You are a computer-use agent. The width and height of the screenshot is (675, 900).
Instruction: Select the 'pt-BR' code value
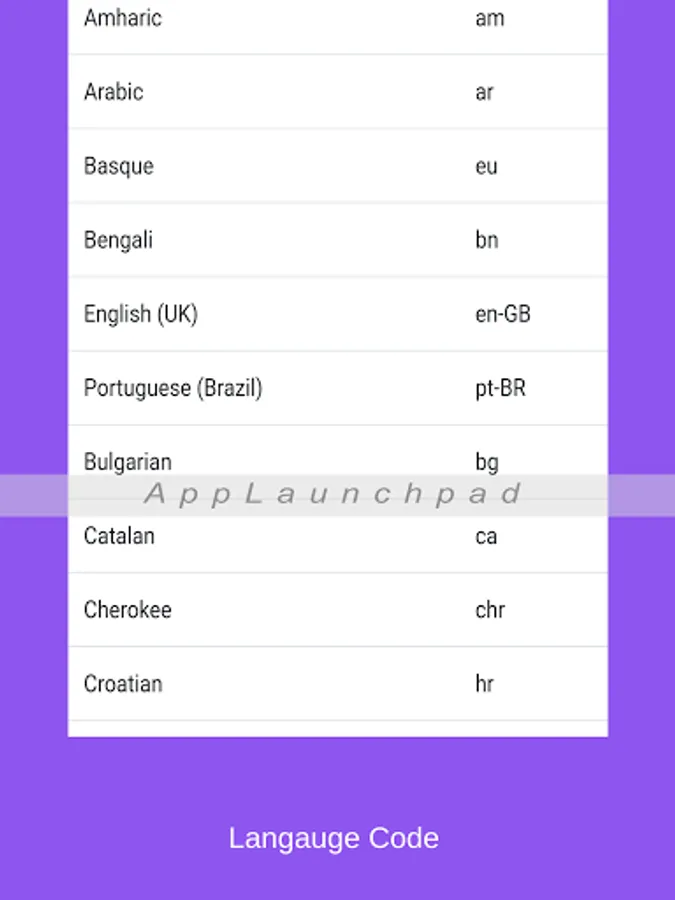pyautogui.click(x=500, y=388)
